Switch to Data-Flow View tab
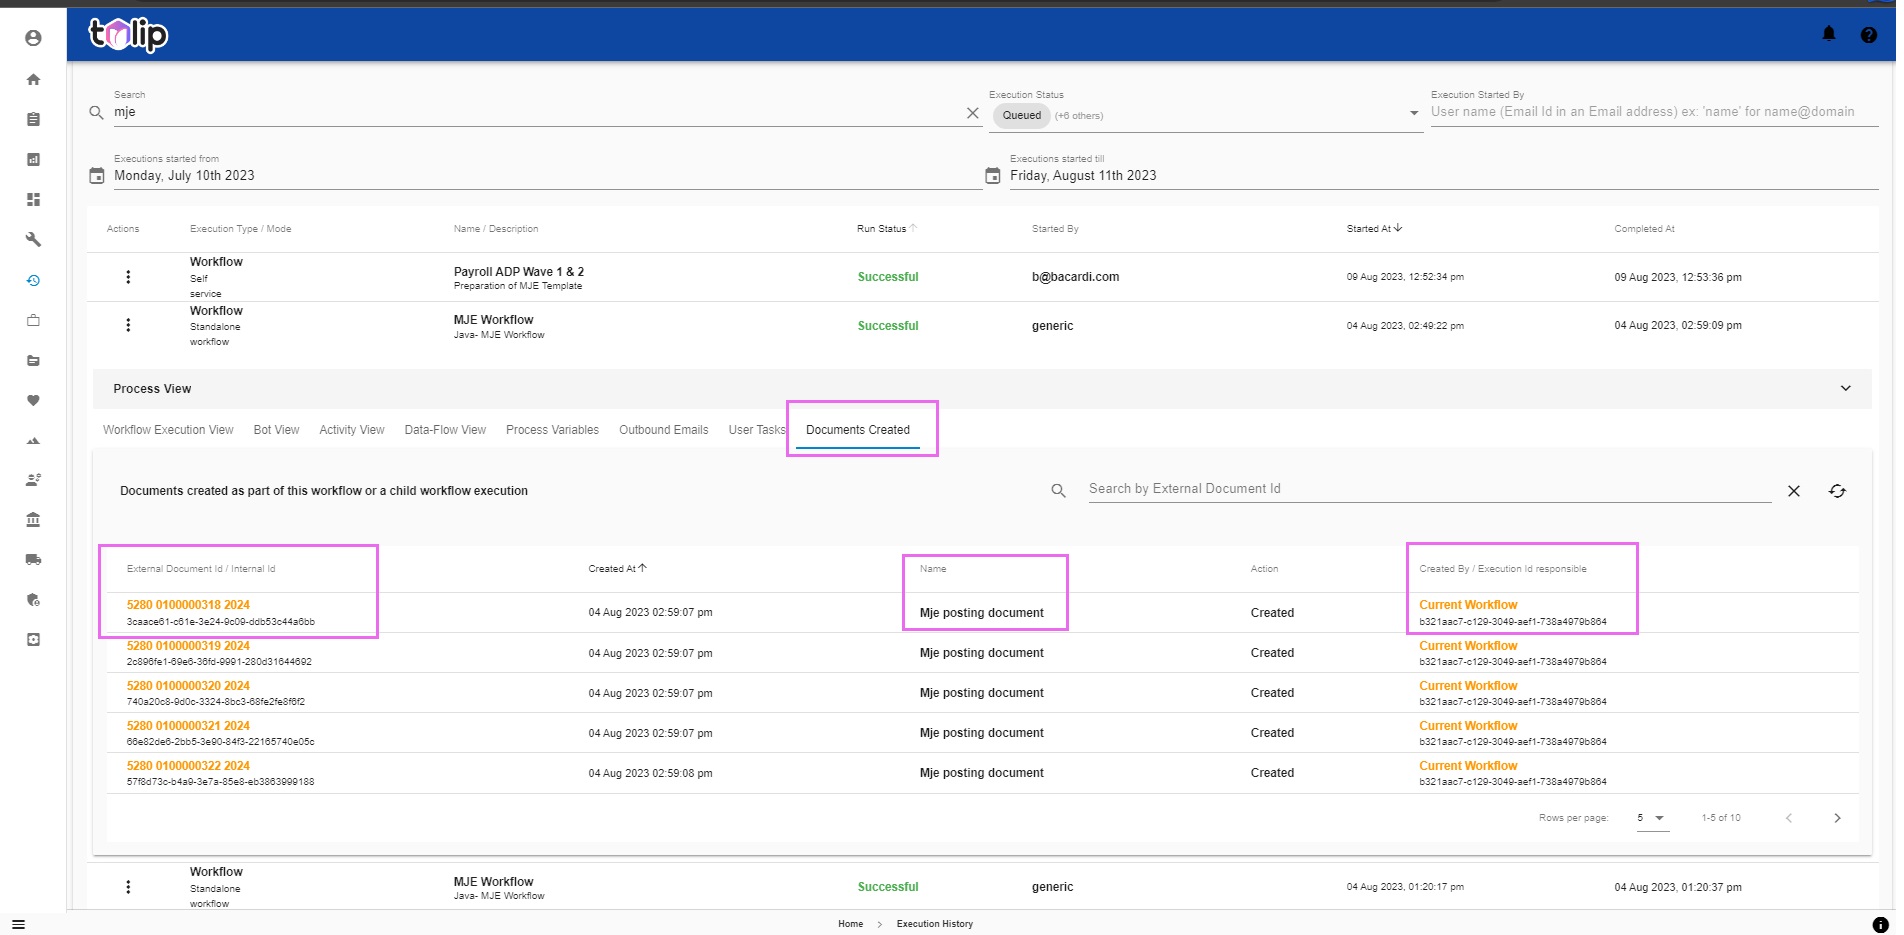 coord(445,430)
